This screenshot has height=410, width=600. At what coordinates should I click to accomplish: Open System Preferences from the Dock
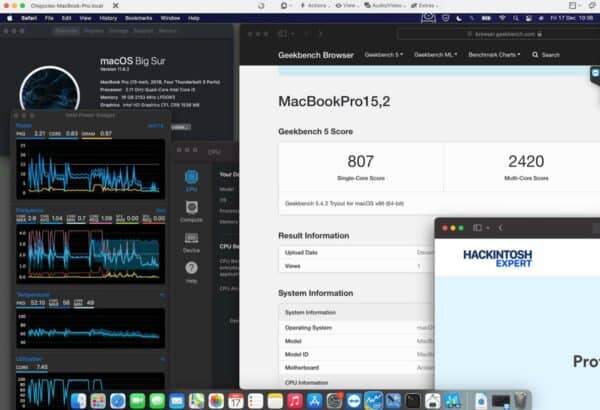[x=334, y=401]
